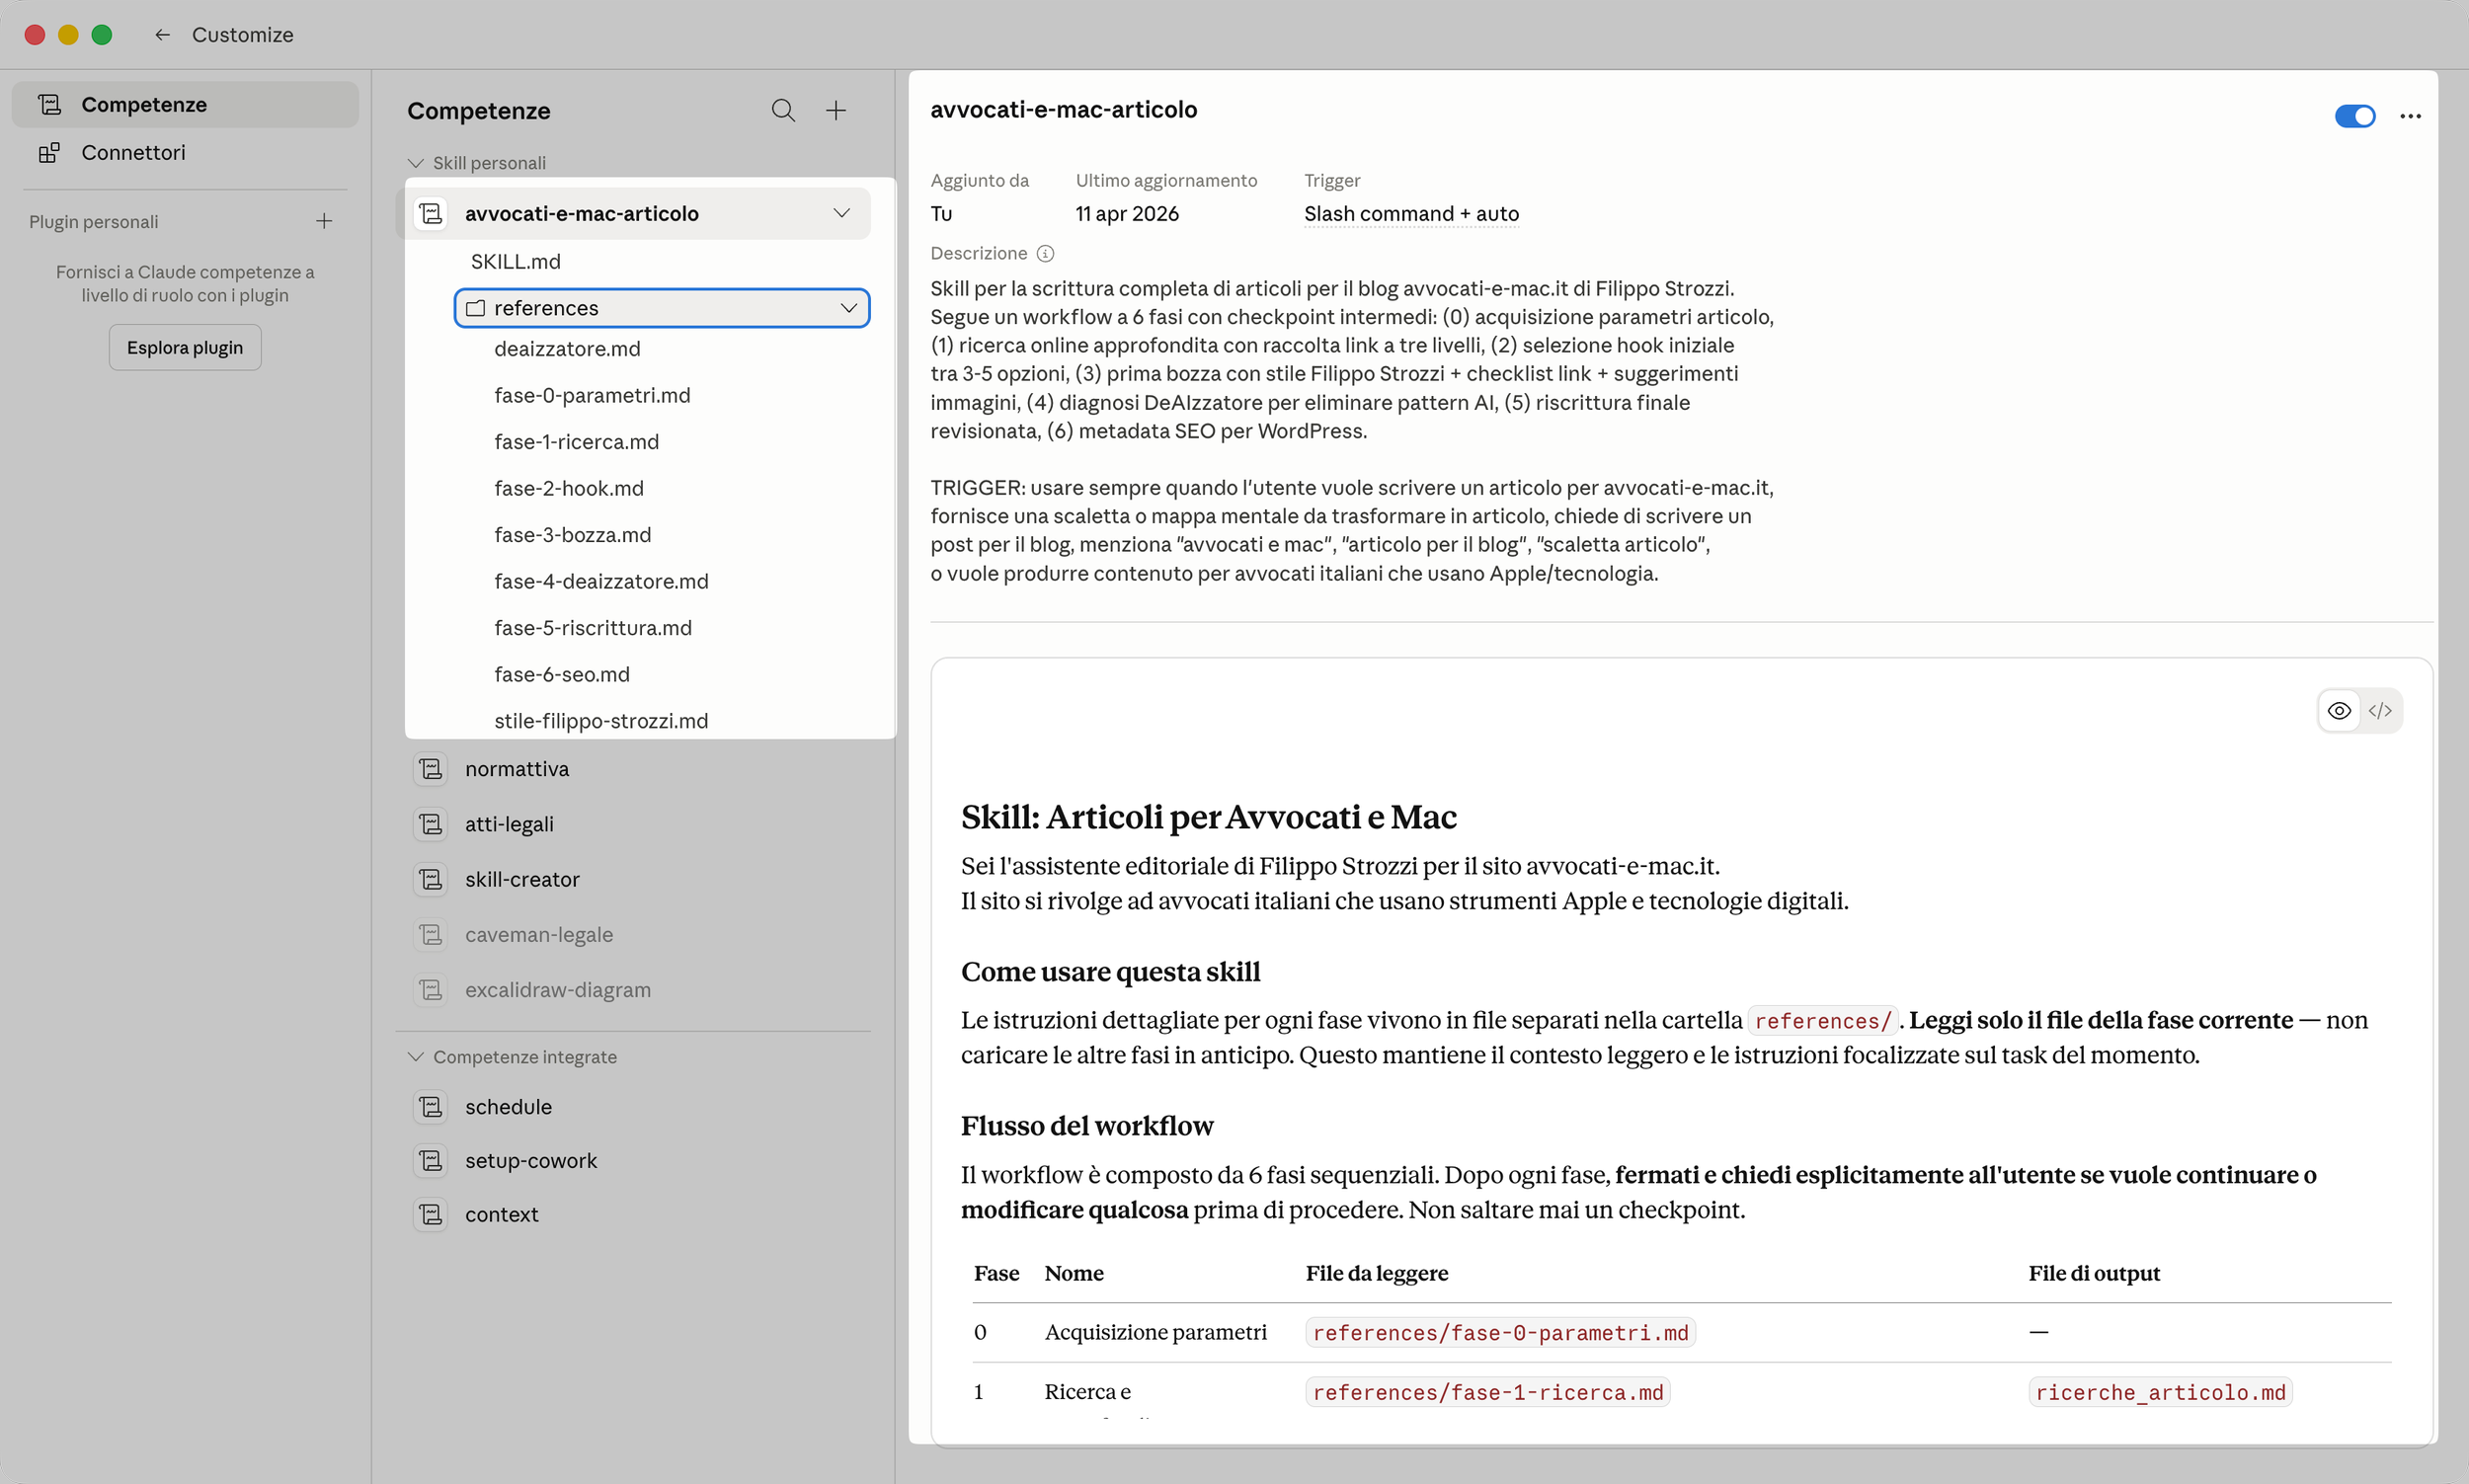
Task: Add a personal plugin with plus icon
Action: coord(324,221)
